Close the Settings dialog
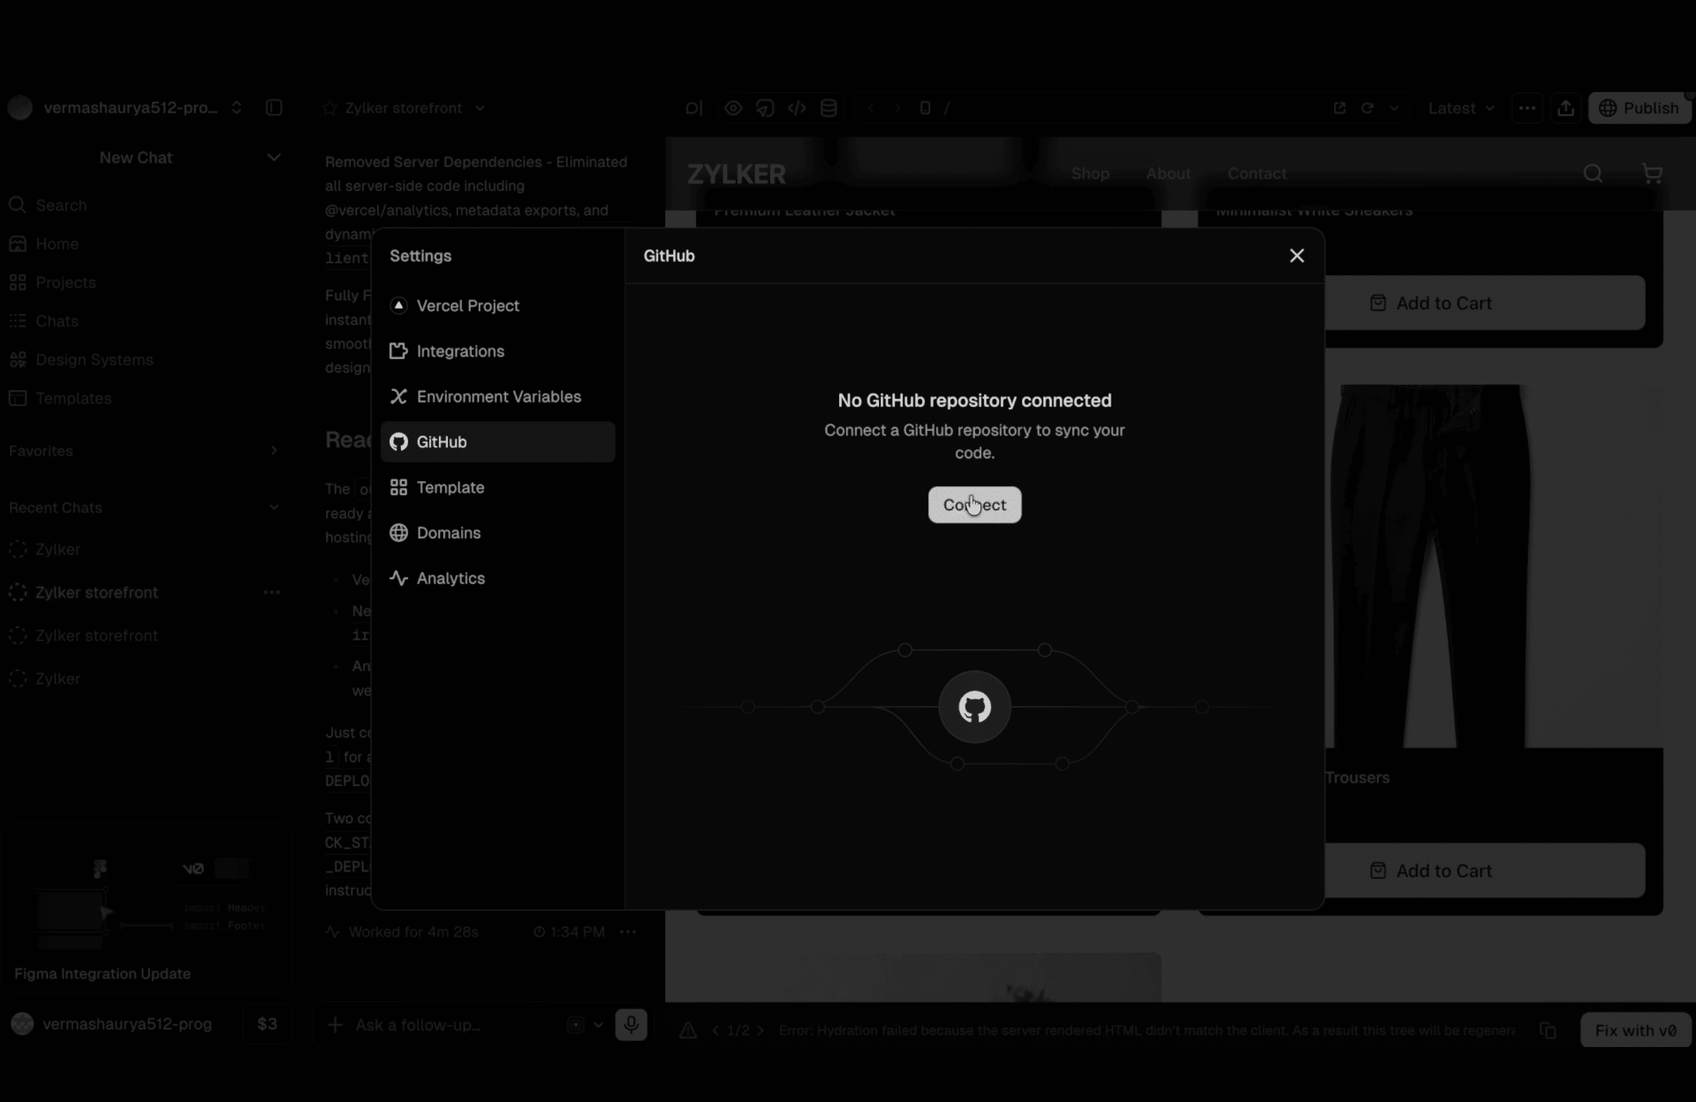Image resolution: width=1696 pixels, height=1102 pixels. pos(1296,256)
